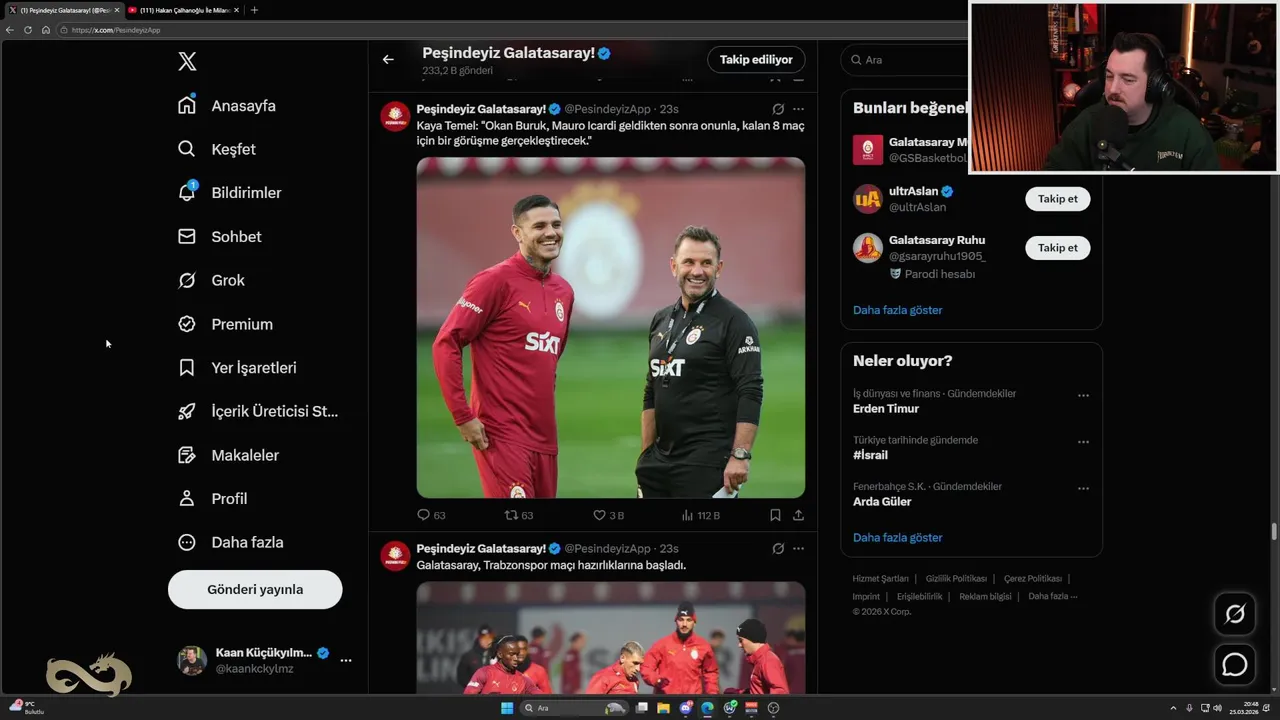Click the Gönderi yayınla button
The image size is (1280, 720).
point(255,589)
